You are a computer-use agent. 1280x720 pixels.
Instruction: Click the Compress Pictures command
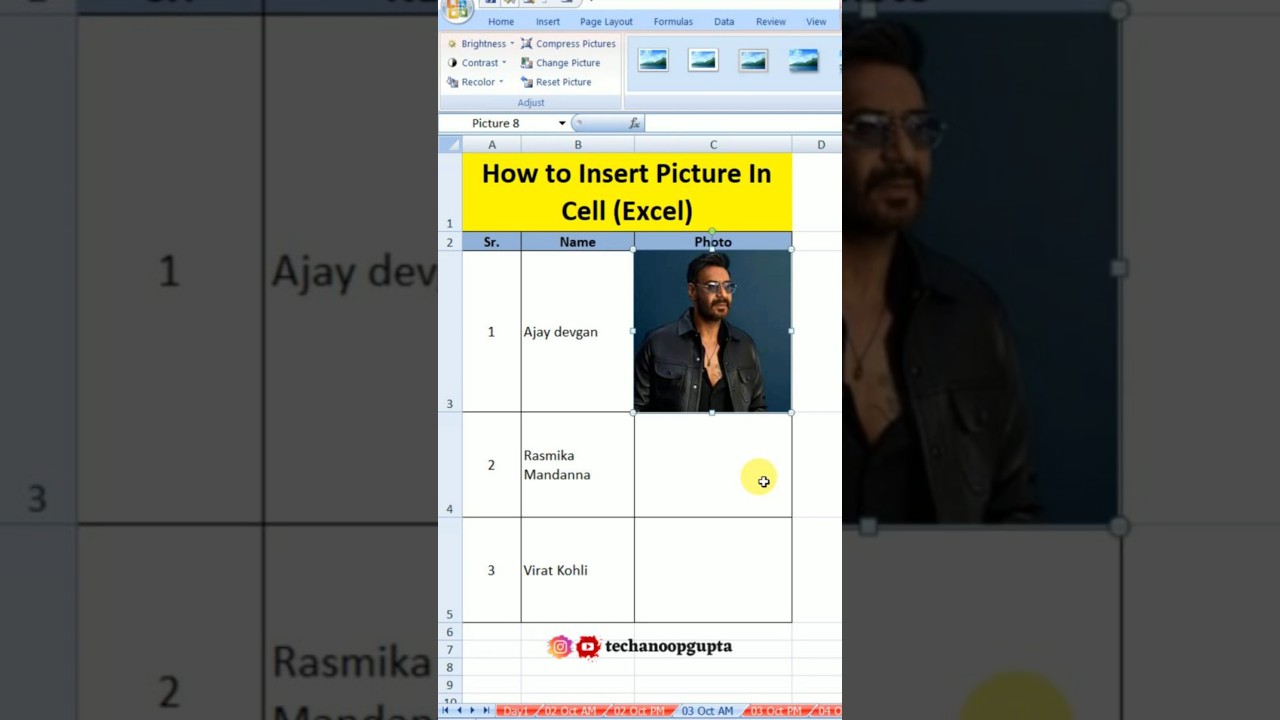tap(568, 44)
